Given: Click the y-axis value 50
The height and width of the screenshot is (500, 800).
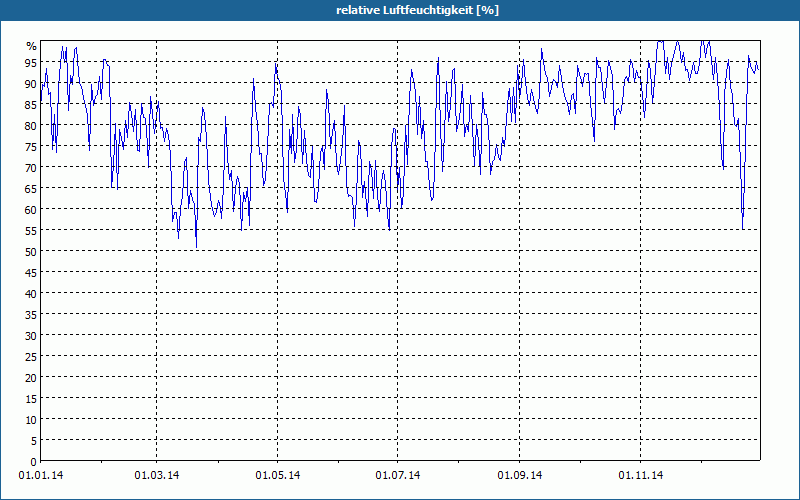Looking at the screenshot, I should (31, 252).
